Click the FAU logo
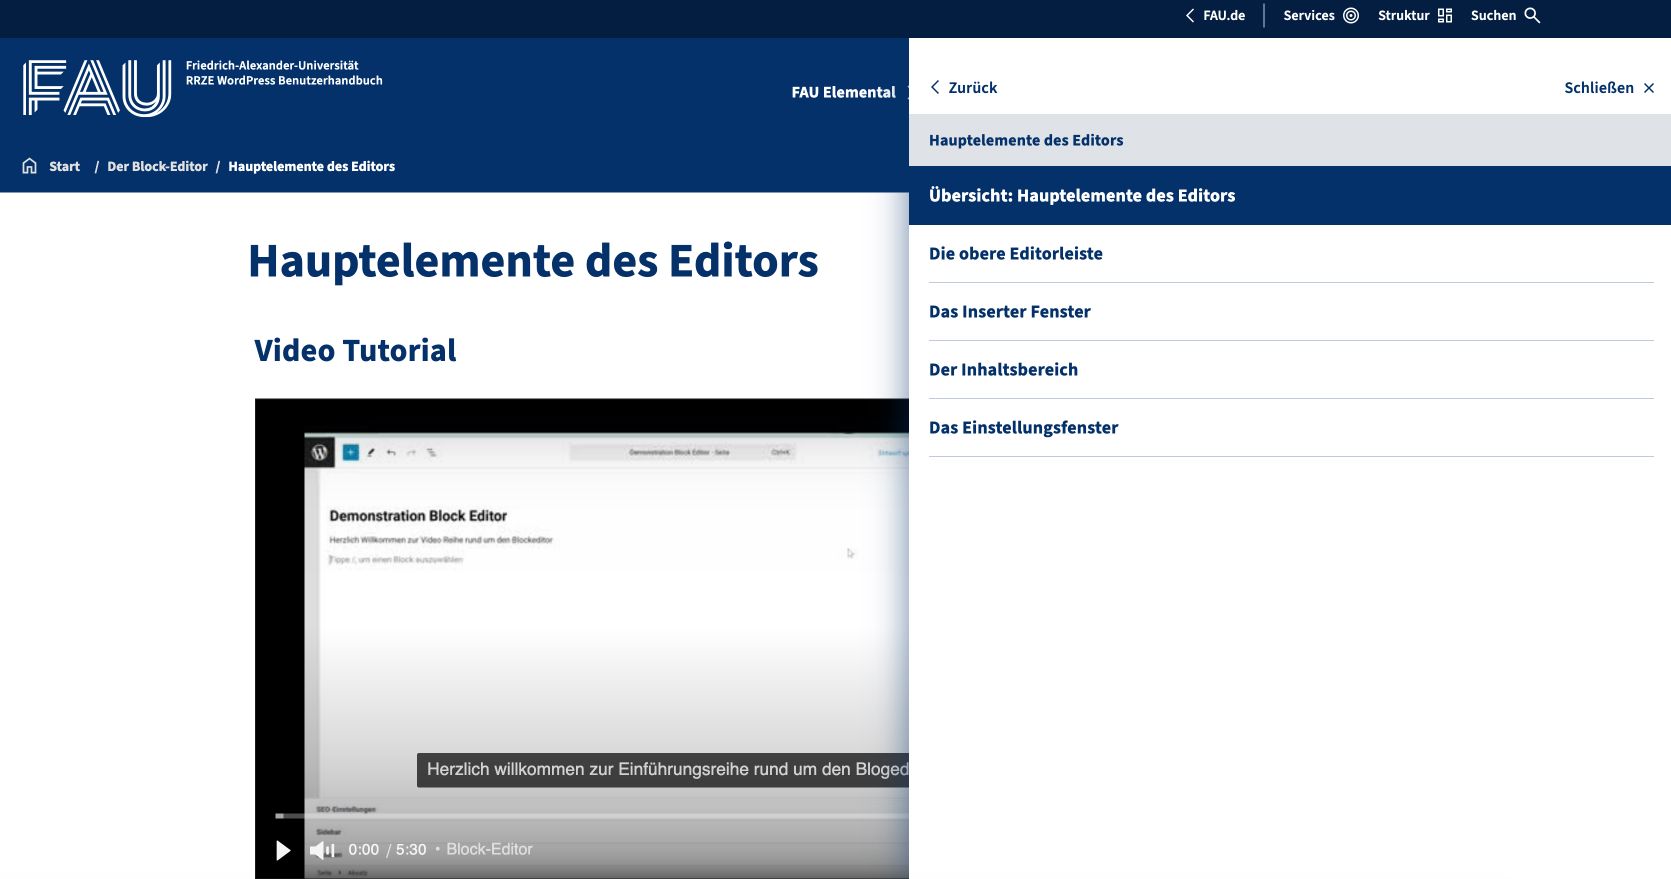This screenshot has width=1671, height=879. tap(97, 88)
